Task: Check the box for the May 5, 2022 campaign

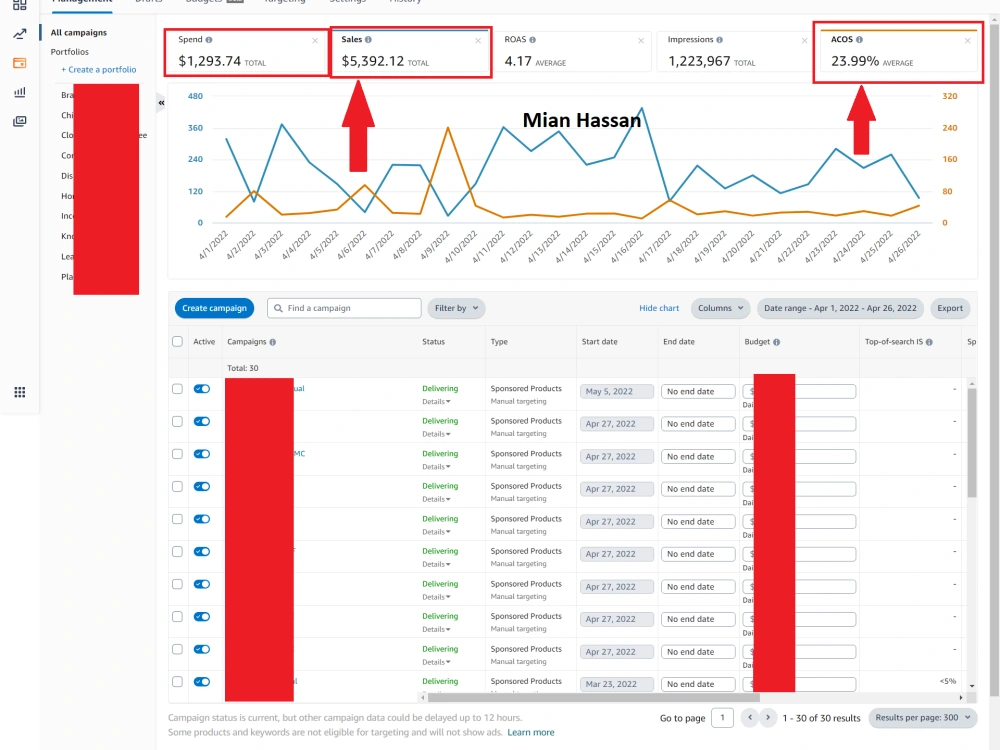Action: [177, 389]
